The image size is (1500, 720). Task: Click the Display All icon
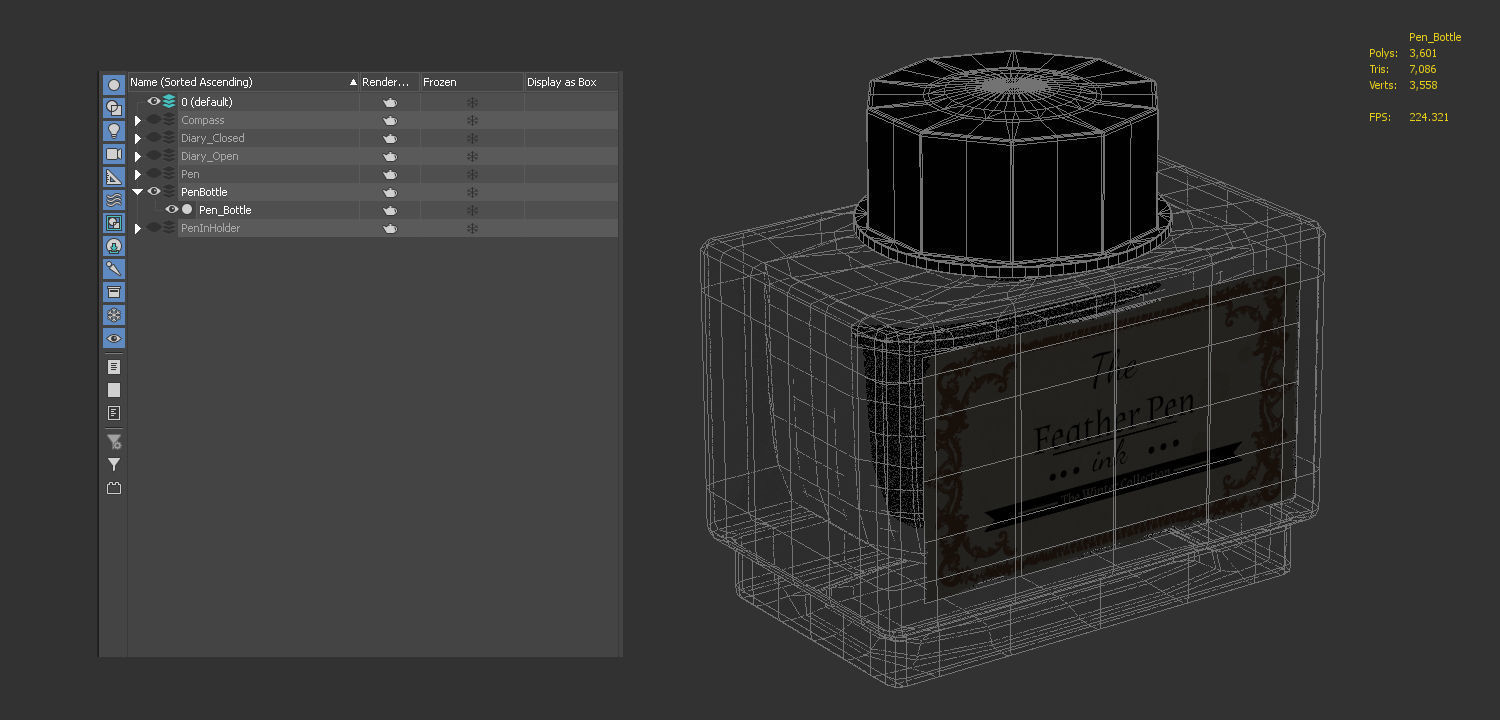point(114,367)
